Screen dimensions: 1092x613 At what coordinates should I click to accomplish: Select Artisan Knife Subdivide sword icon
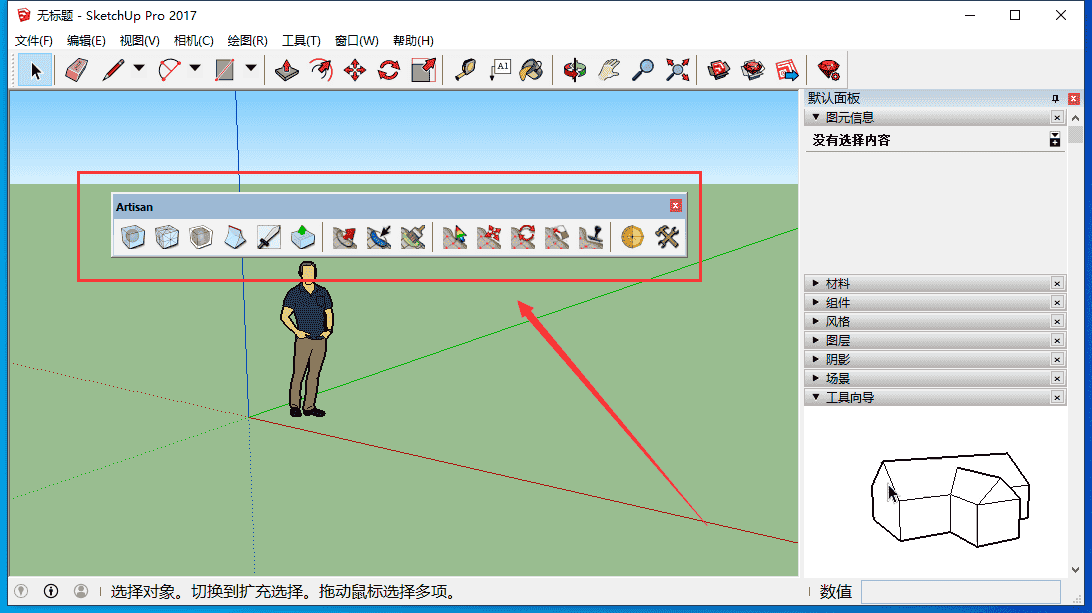pos(269,237)
